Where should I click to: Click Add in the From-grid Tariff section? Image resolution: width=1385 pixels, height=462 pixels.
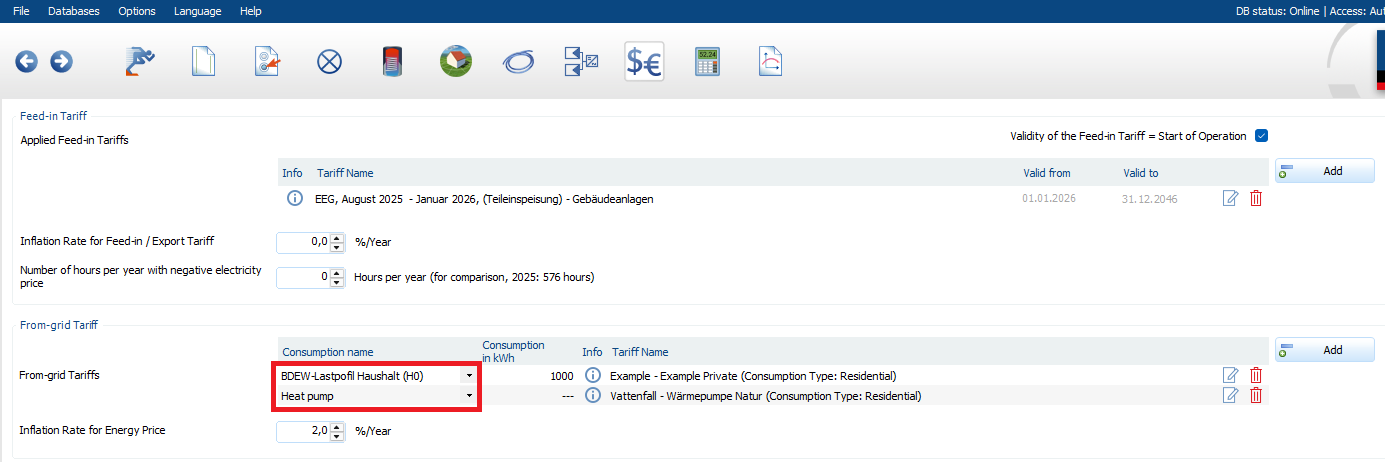tap(1324, 350)
